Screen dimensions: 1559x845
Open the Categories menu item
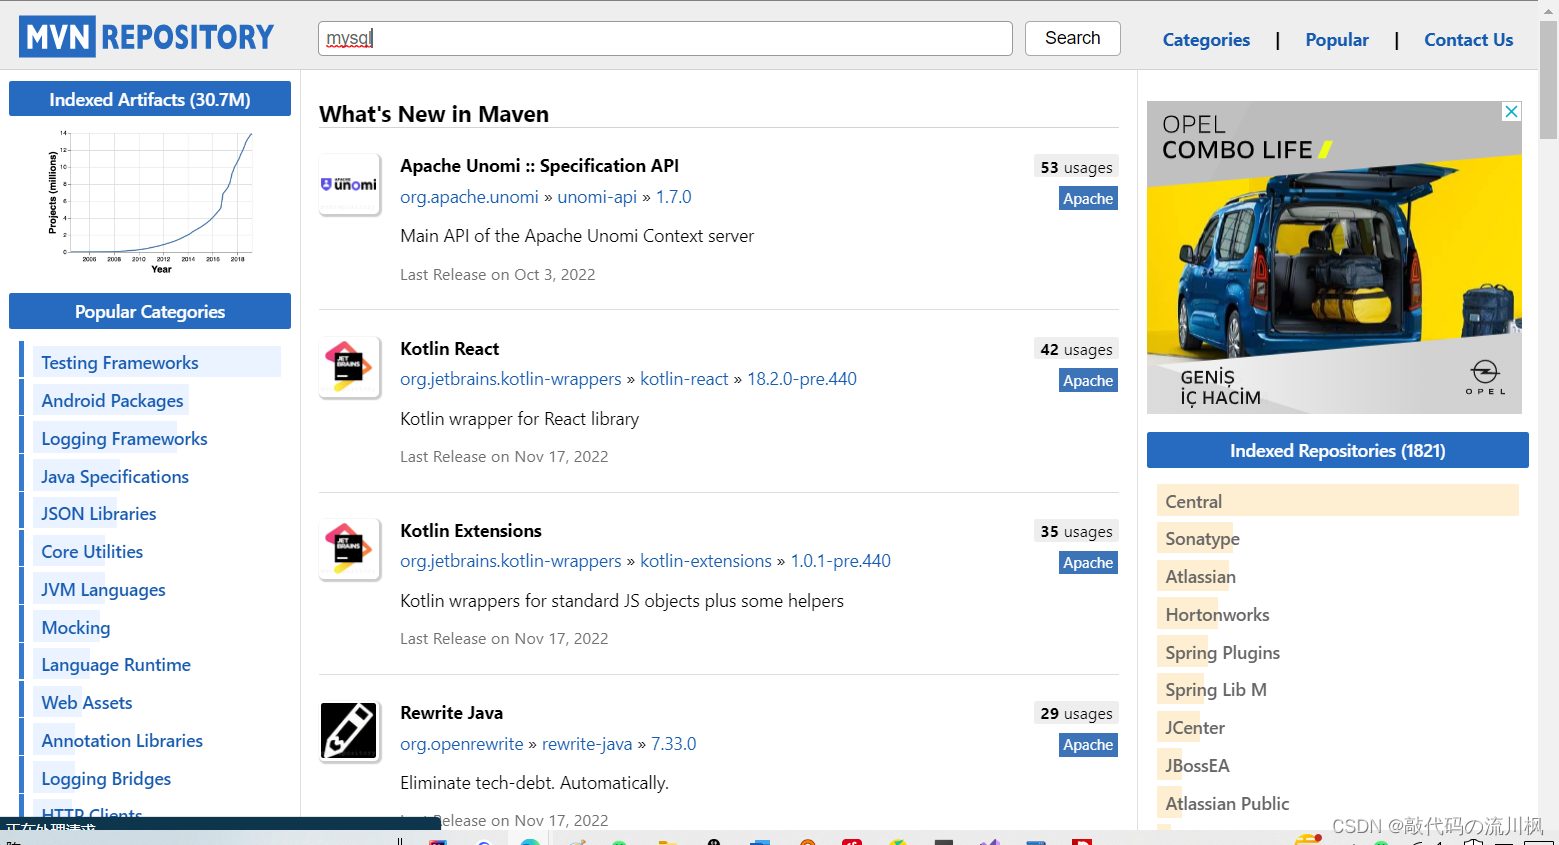point(1206,40)
